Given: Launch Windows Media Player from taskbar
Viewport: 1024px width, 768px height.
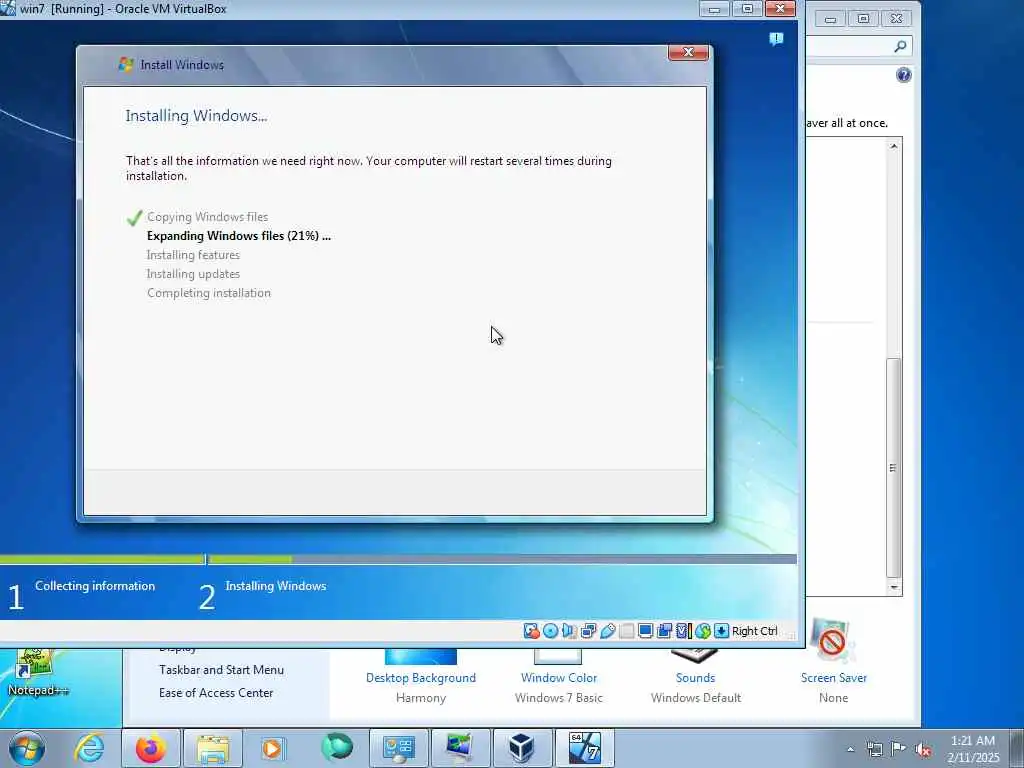Looking at the screenshot, I should (272, 748).
